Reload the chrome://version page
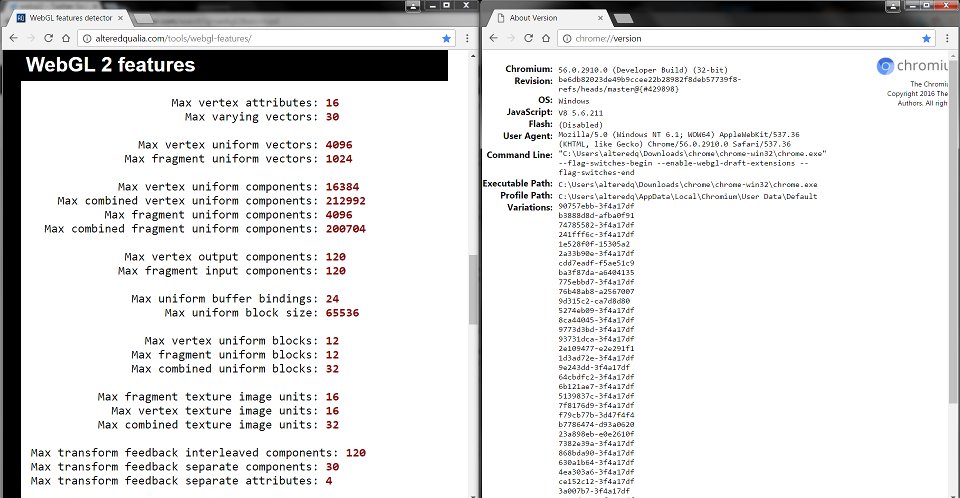 [x=528, y=38]
